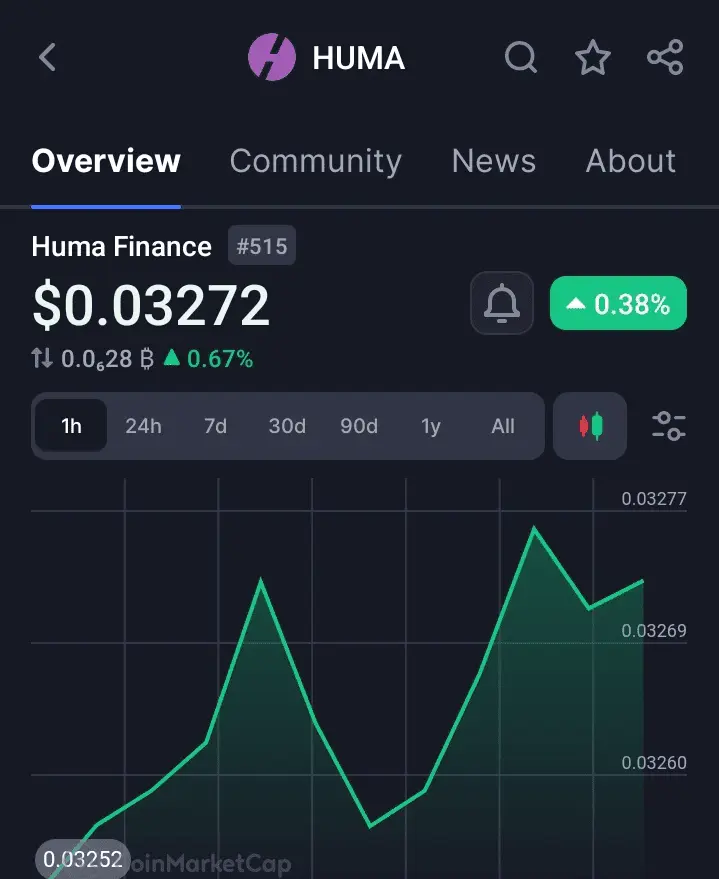The image size is (719, 879).
Task: Tap the highest peak of price line
Action: click(x=534, y=528)
